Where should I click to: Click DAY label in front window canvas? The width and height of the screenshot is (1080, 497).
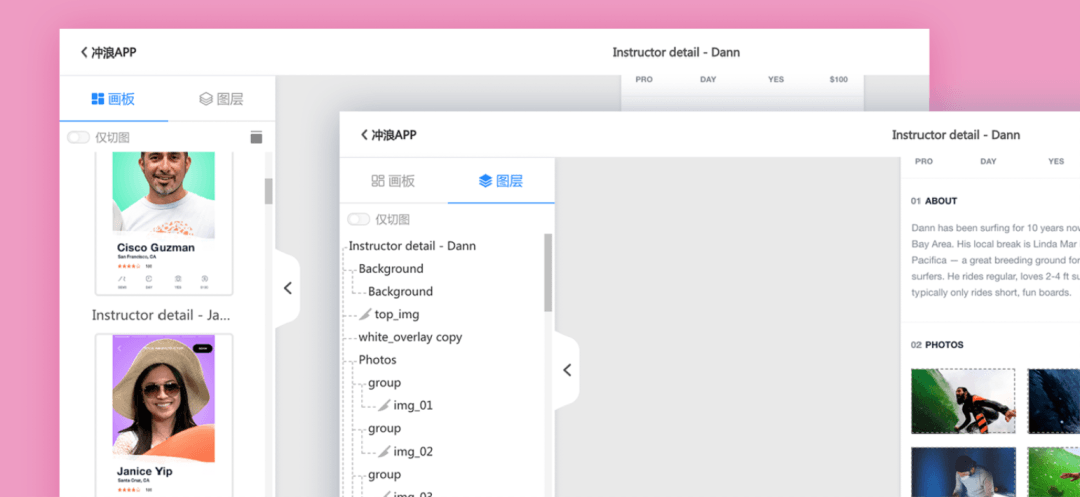coord(988,161)
